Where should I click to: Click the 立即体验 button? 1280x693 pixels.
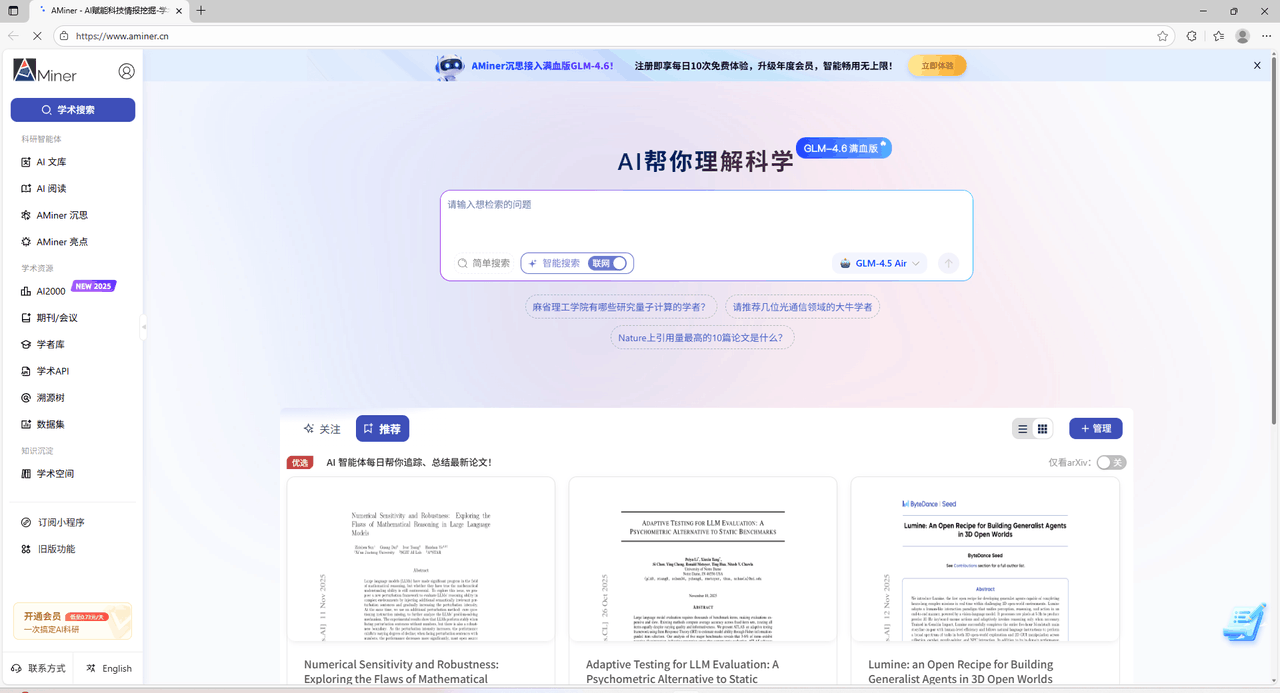coord(937,66)
